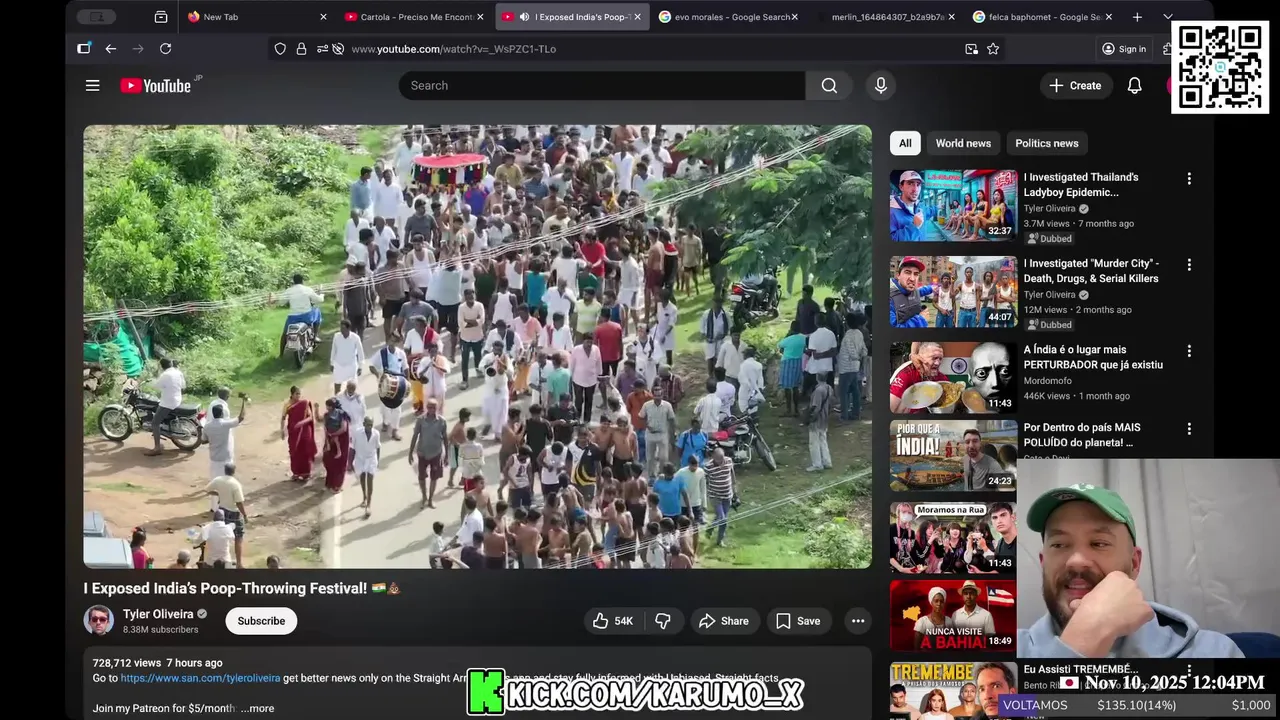Open the Moramos na Rua thumbnail
This screenshot has width=1280, height=720.
953,537
